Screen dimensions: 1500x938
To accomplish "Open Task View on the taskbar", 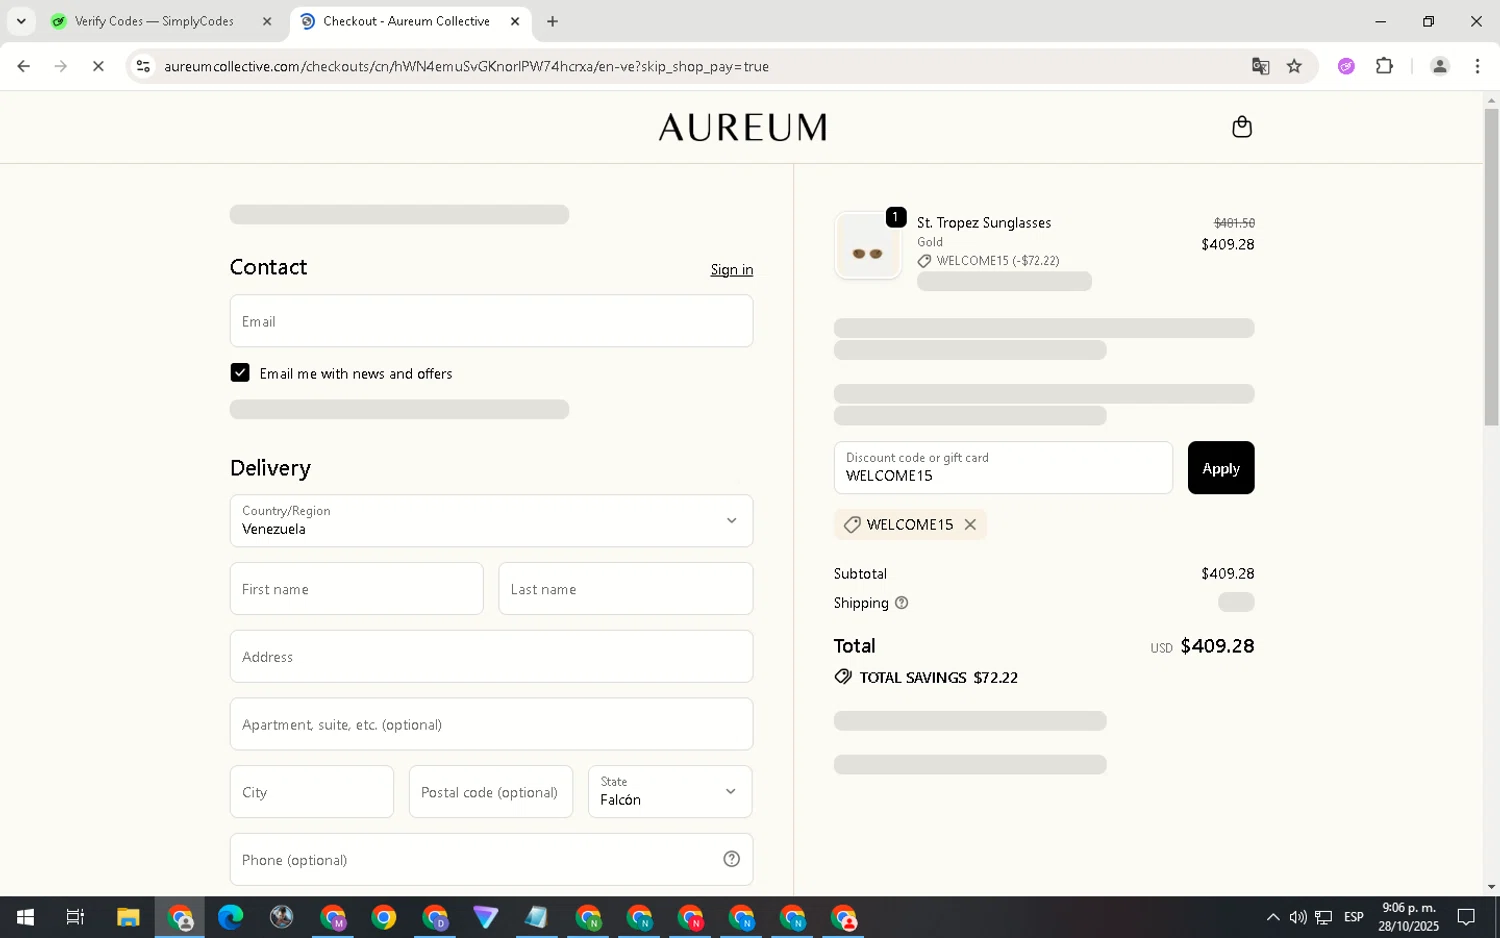I will pos(75,917).
